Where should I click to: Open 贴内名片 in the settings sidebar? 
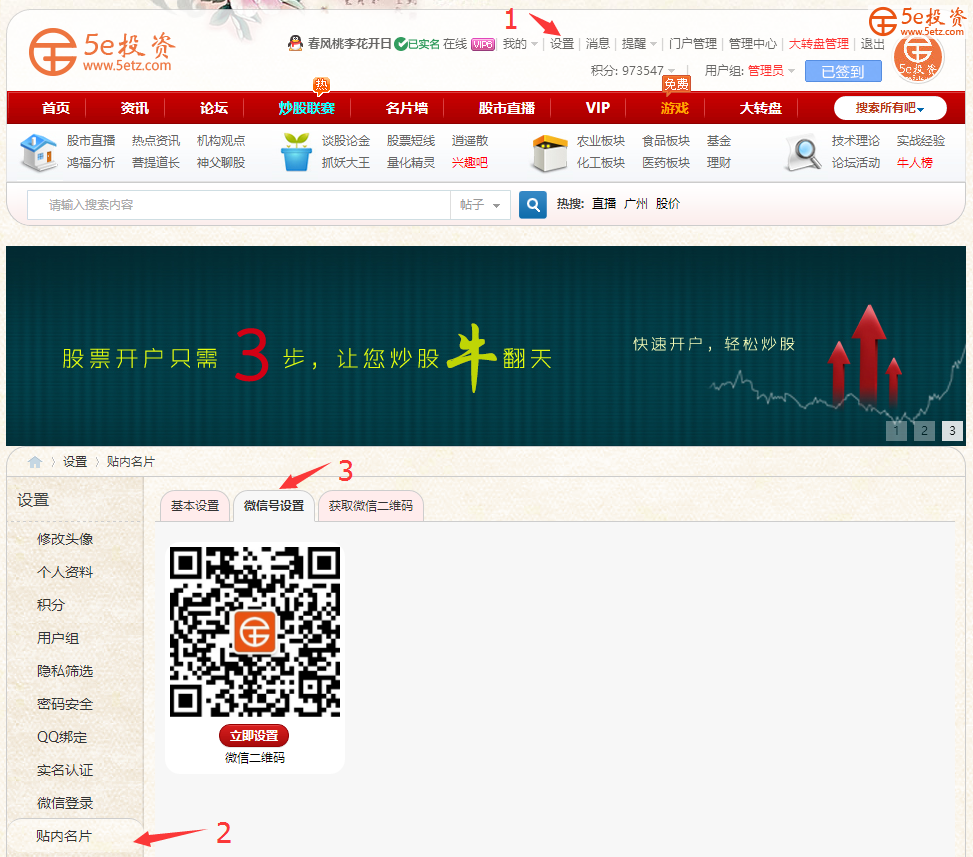click(64, 836)
